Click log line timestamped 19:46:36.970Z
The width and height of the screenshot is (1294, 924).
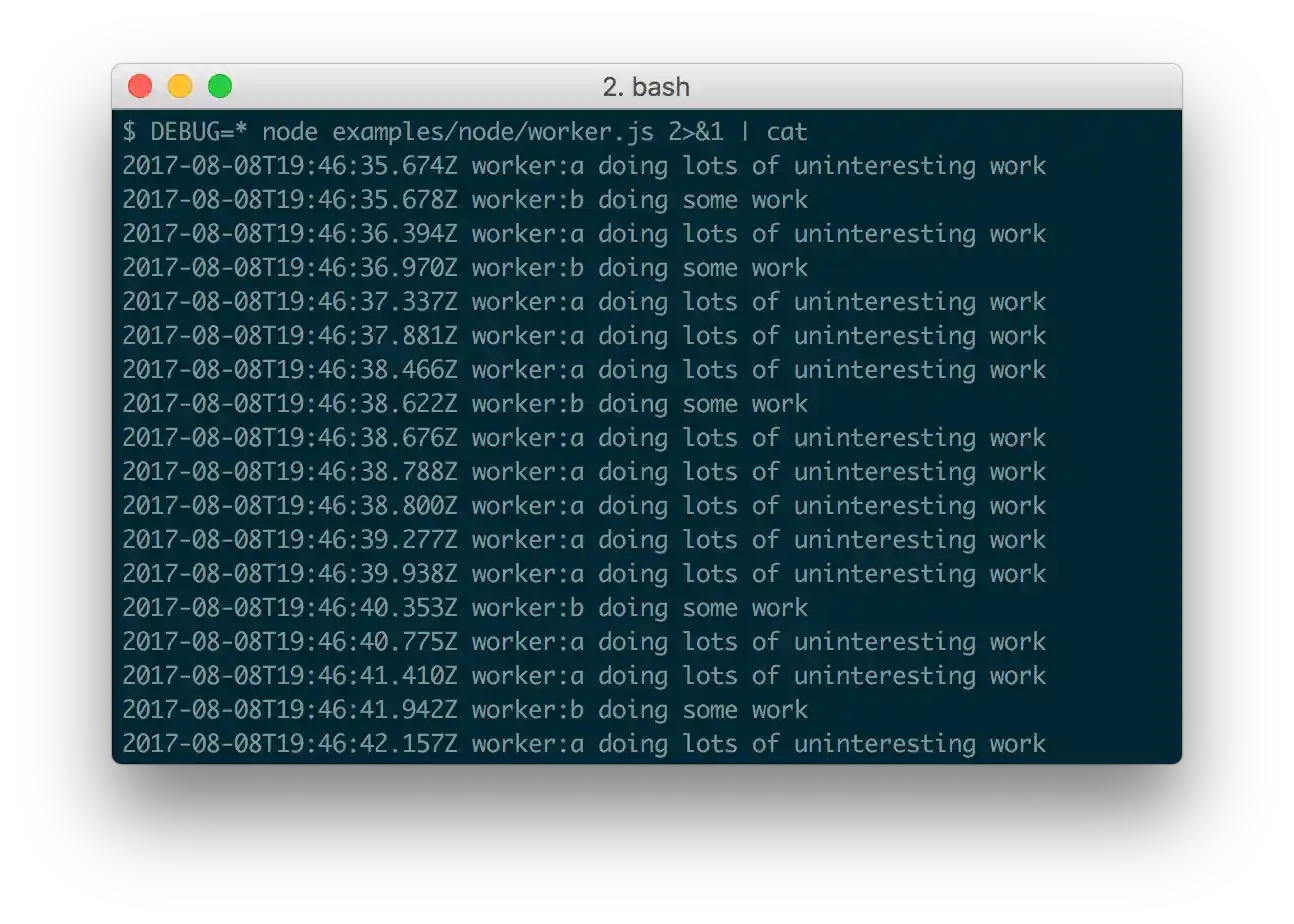pyautogui.click(x=465, y=268)
